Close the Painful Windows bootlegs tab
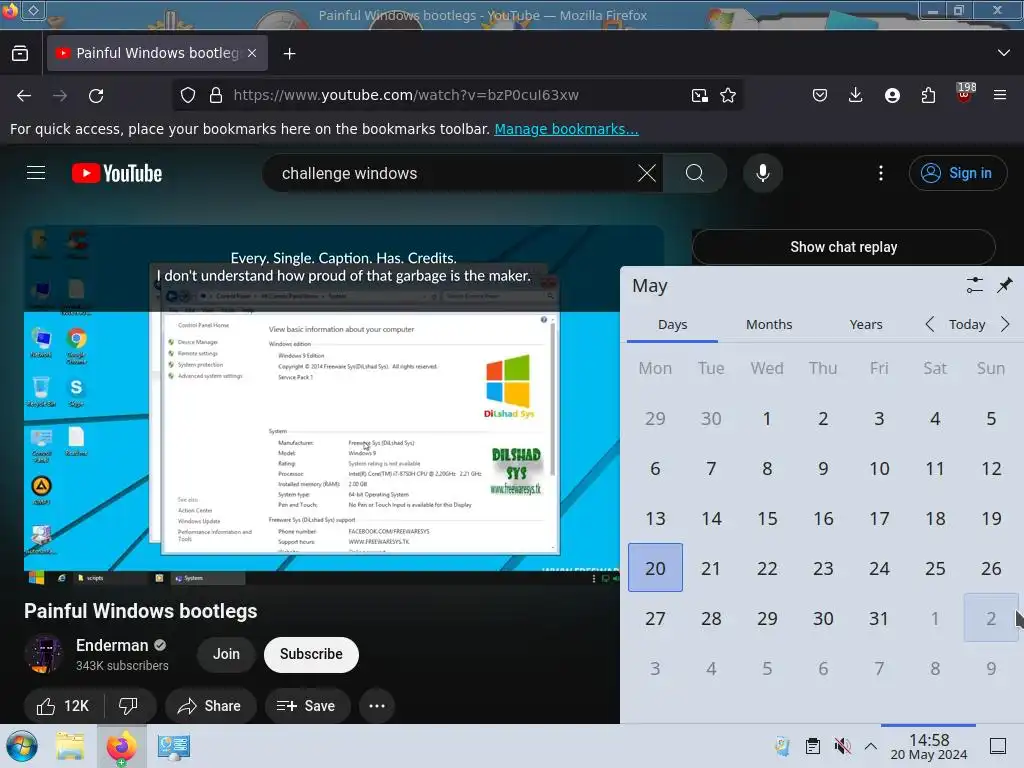The width and height of the screenshot is (1024, 768). click(252, 53)
